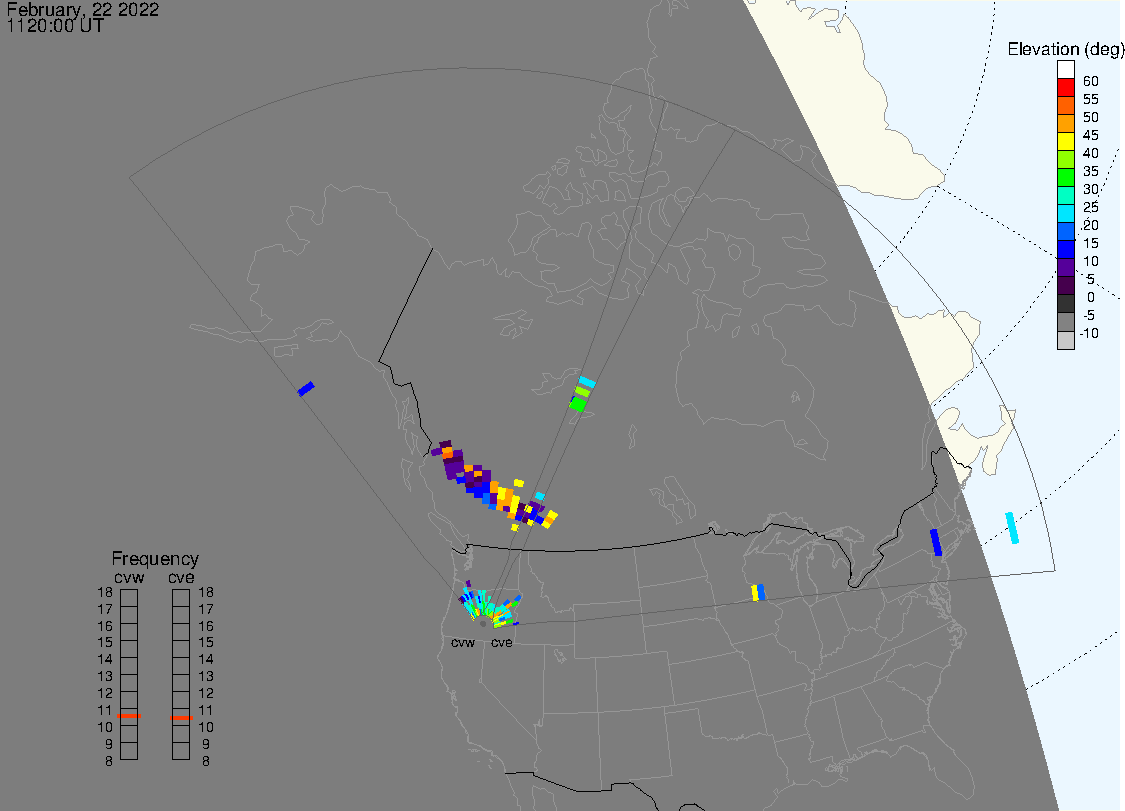Click the 45 label on elevation legend
This screenshot has width=1125, height=811.
[x=1091, y=135]
